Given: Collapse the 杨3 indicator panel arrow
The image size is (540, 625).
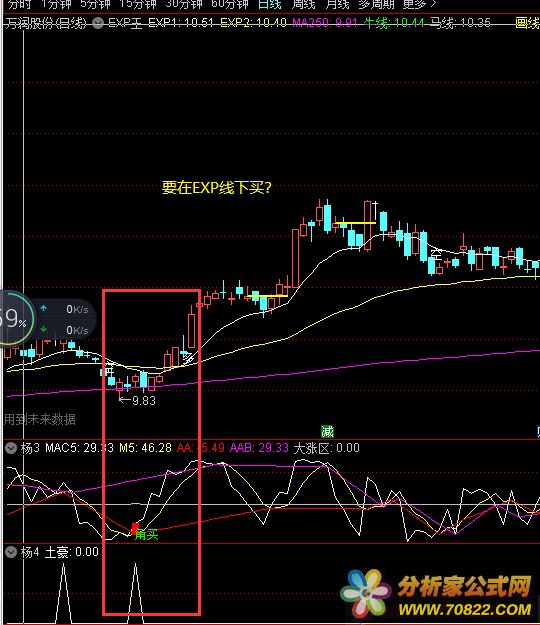Looking at the screenshot, I should click(x=11, y=448).
